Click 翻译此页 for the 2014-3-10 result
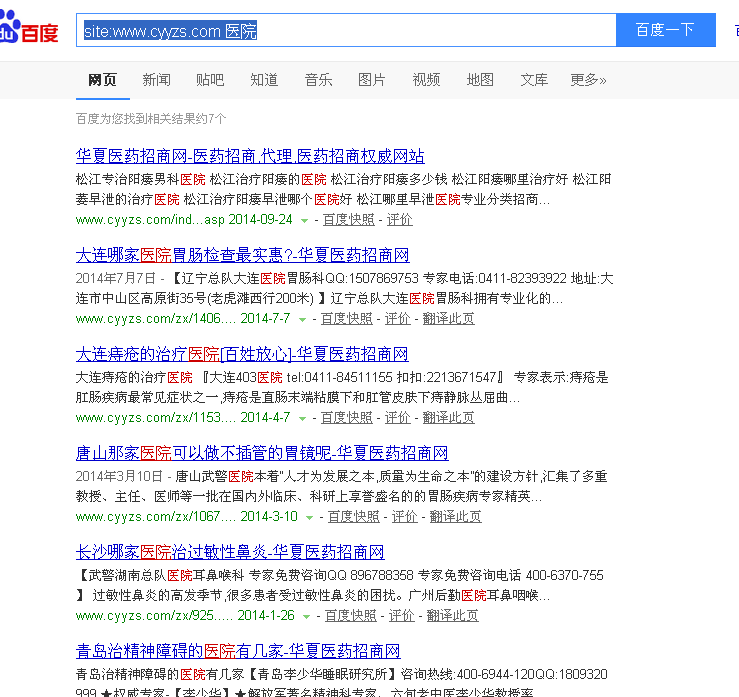The height and width of the screenshot is (697, 739). [x=456, y=517]
